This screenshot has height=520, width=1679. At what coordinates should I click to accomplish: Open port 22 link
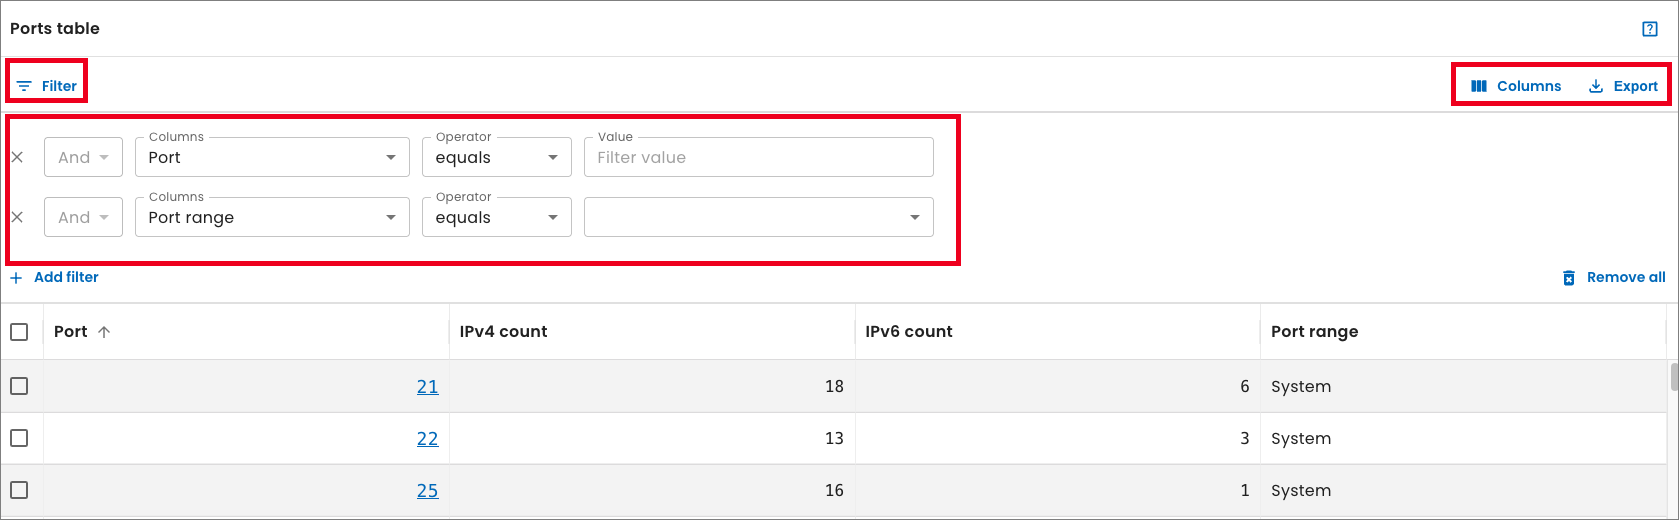[x=428, y=438]
